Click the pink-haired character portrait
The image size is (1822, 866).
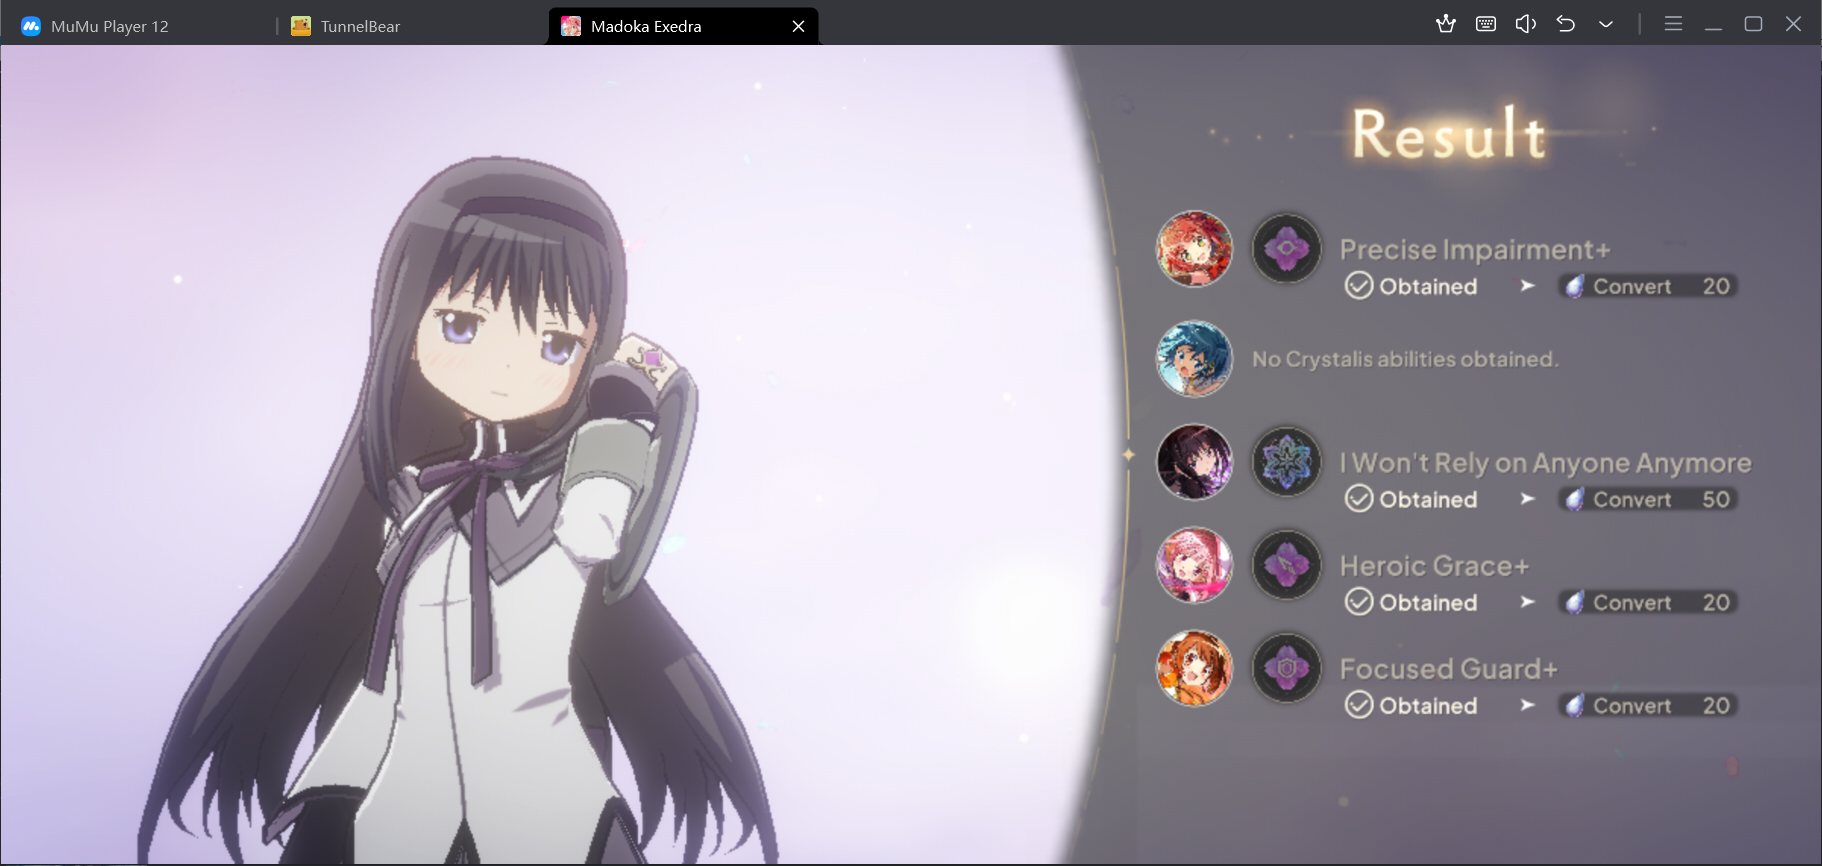pyautogui.click(x=1194, y=566)
